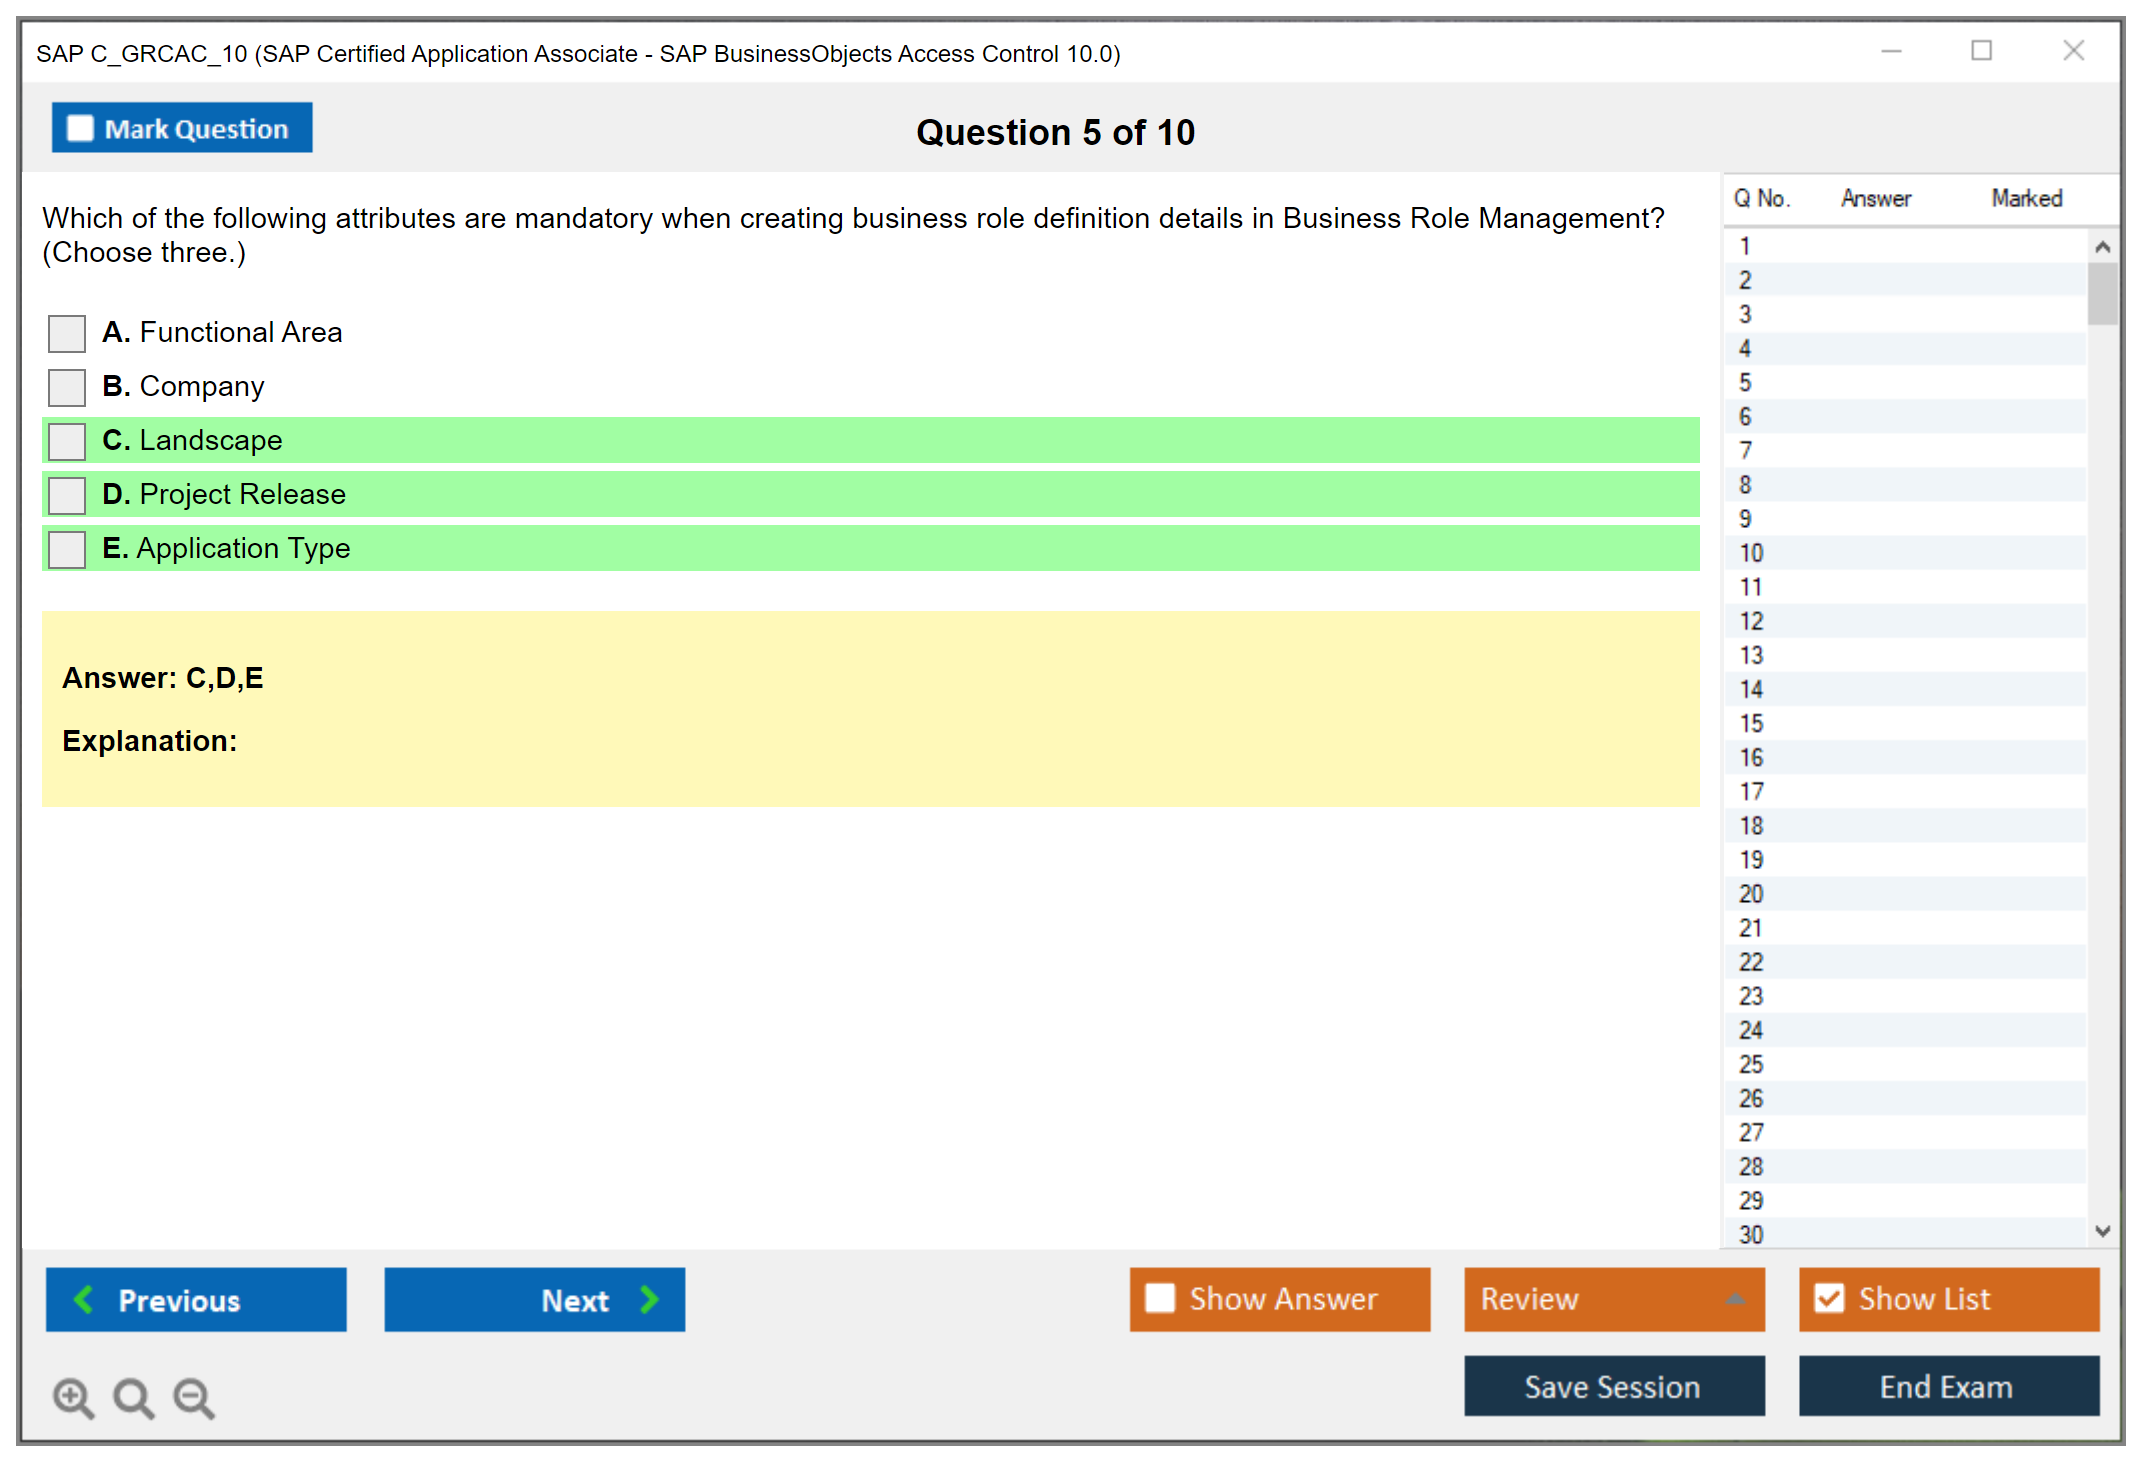Uncheck the Show List option
Screen dimensions: 2150x1470
click(x=1829, y=1298)
